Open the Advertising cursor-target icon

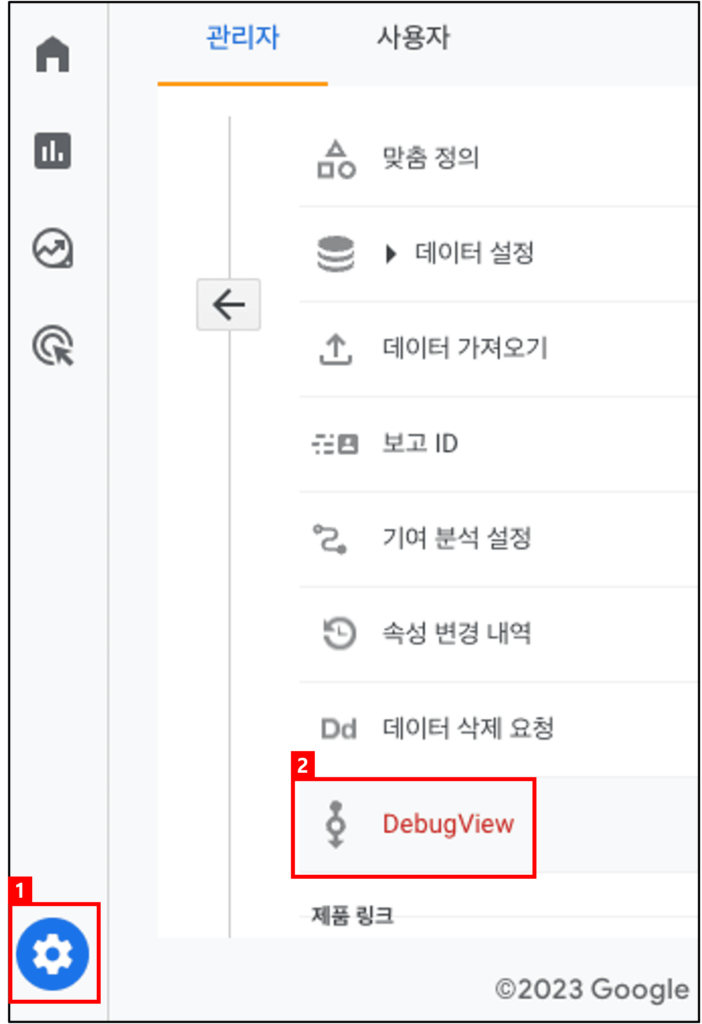click(x=54, y=345)
